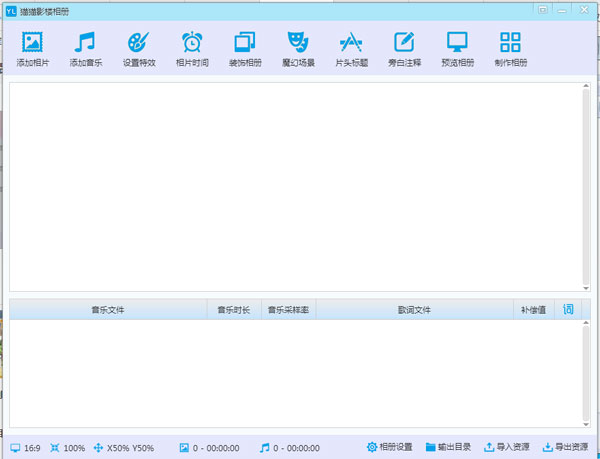Click 导出资源 to export resources
The height and width of the screenshot is (459, 600).
(x=565, y=447)
